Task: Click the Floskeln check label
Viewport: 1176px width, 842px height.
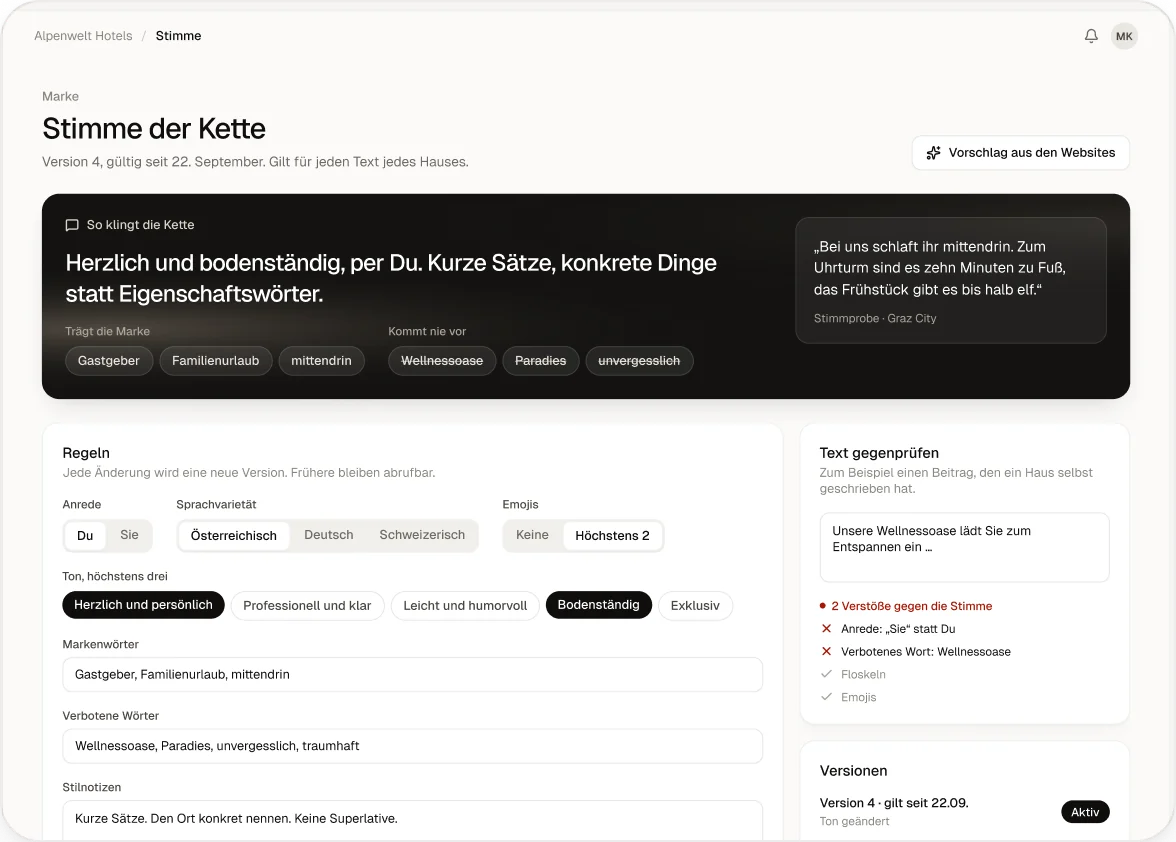Action: 863,674
